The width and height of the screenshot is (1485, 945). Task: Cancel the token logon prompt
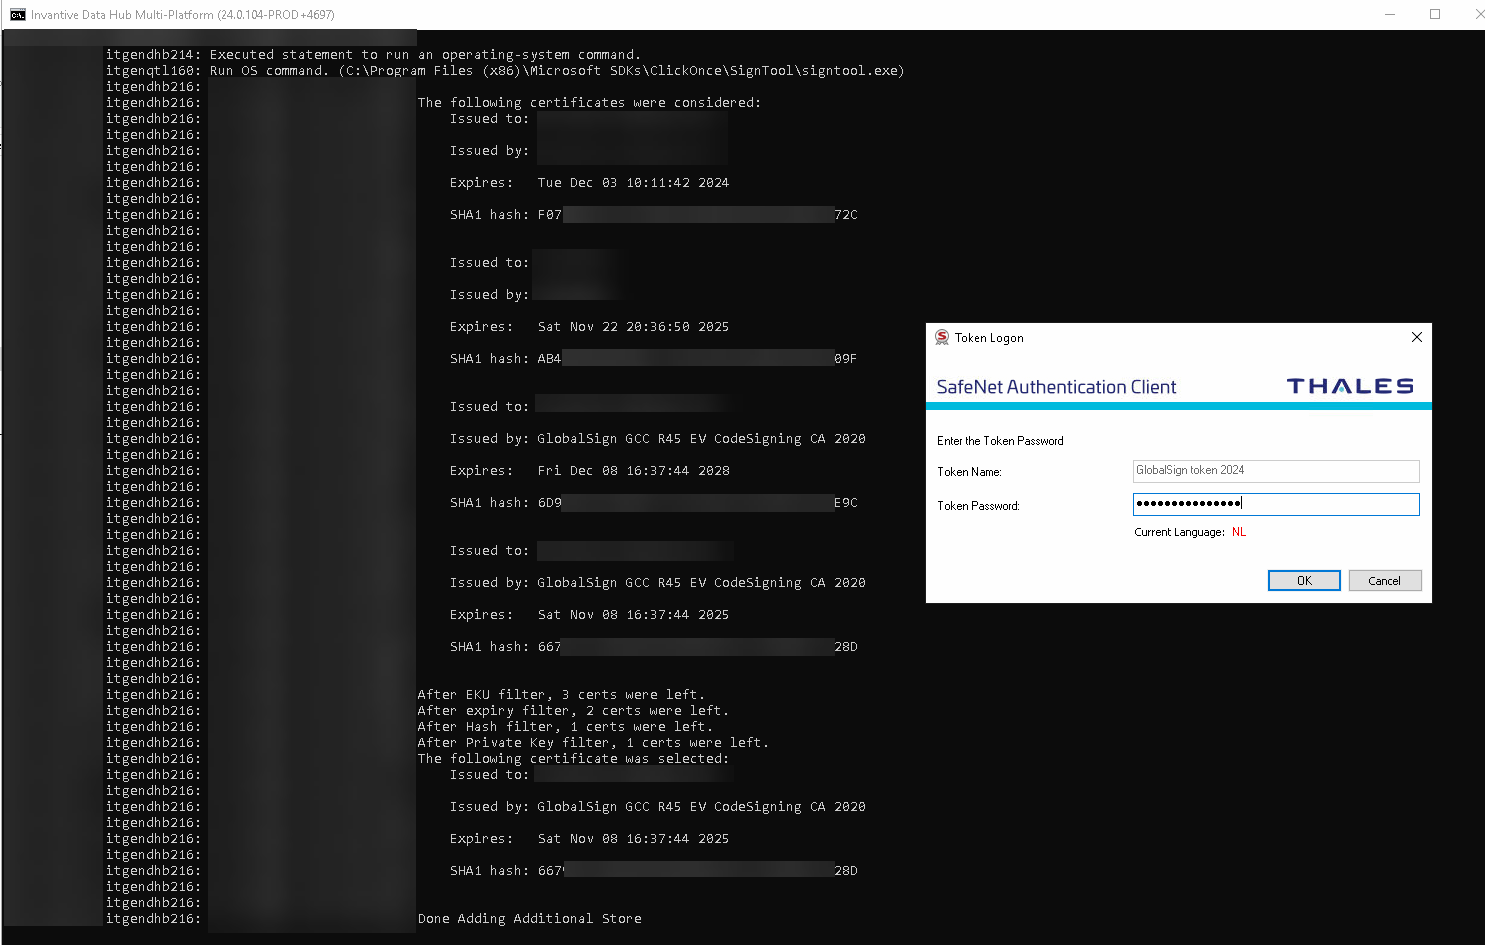[1384, 581]
